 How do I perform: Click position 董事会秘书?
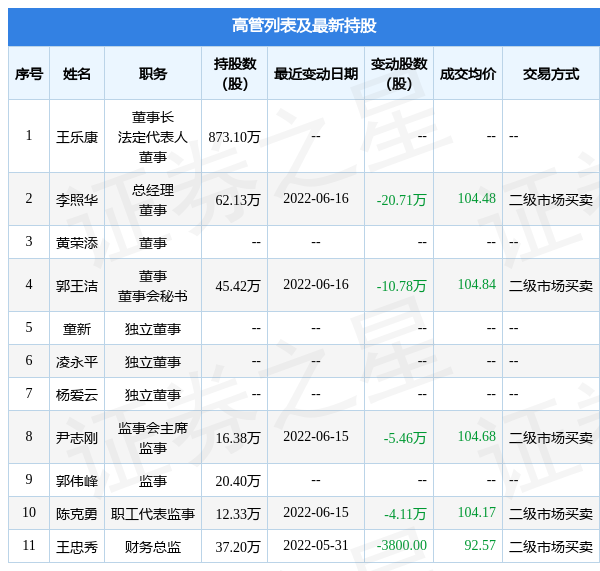tap(153, 296)
